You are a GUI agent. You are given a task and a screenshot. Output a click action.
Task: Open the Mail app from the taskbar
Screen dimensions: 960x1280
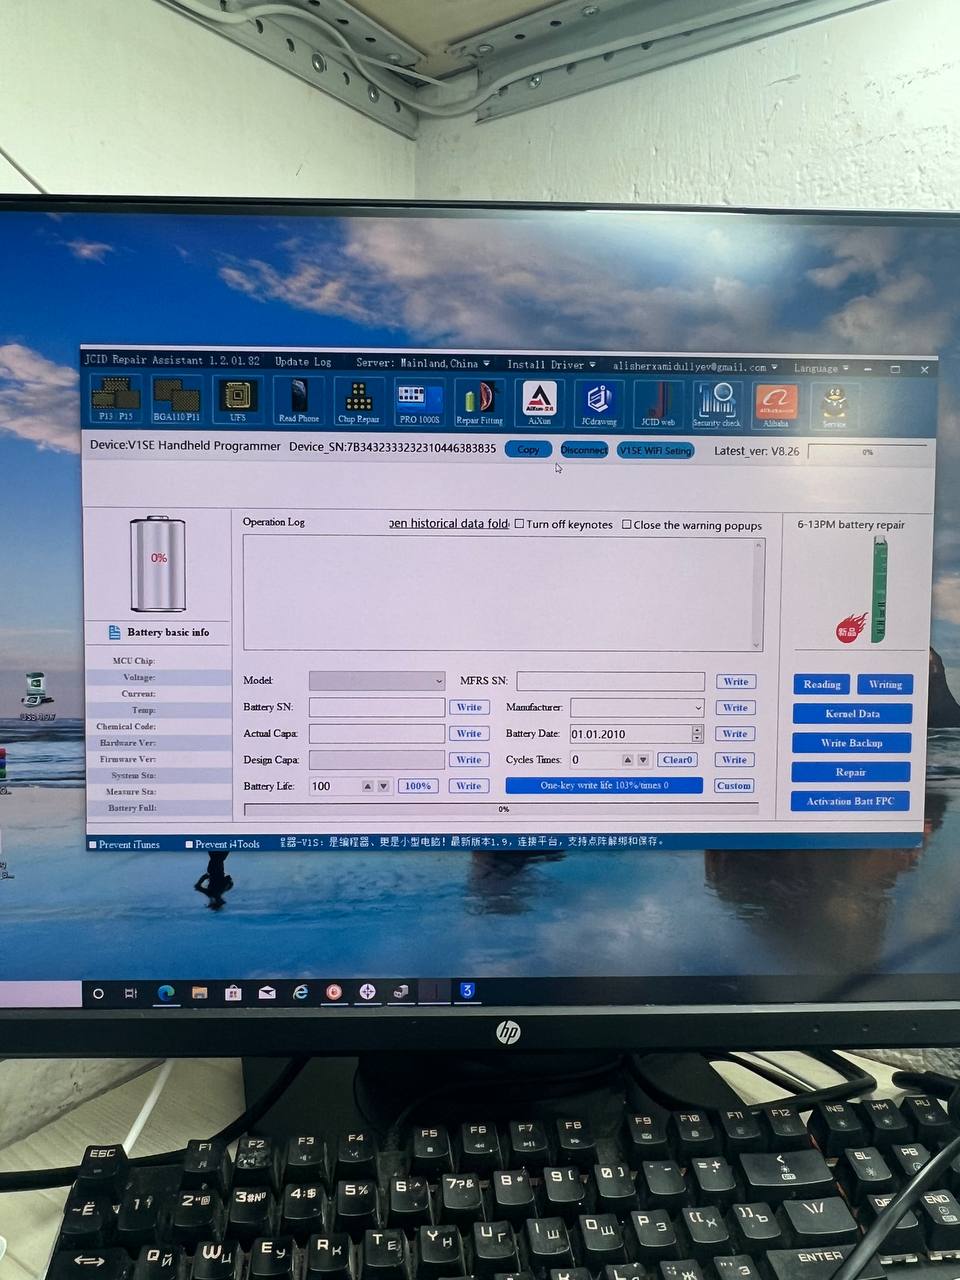(267, 992)
